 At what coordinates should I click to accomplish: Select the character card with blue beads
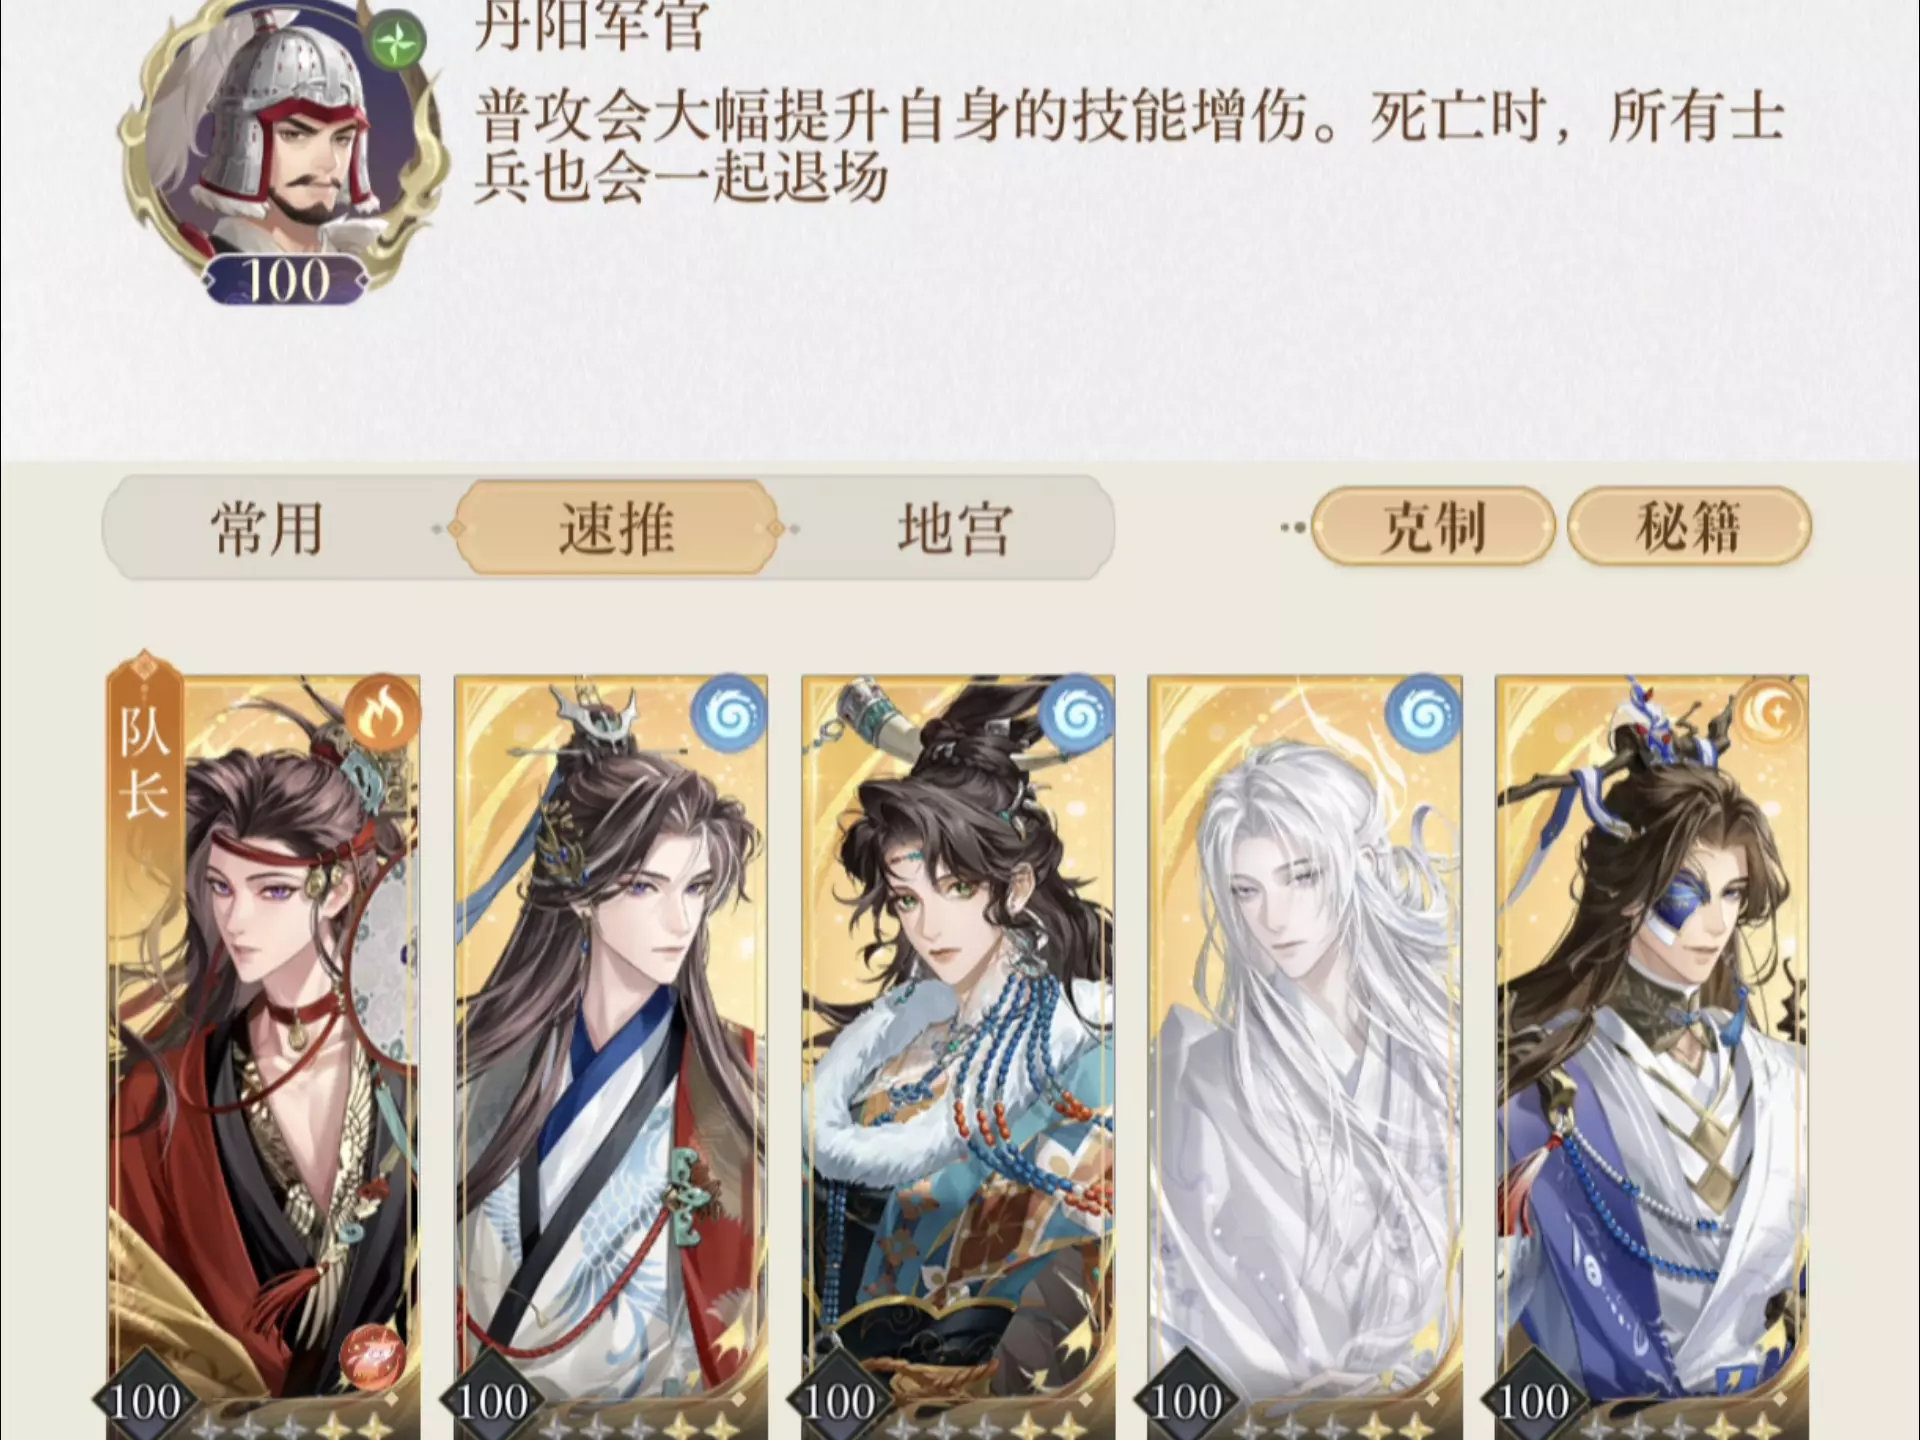[x=958, y=1056]
